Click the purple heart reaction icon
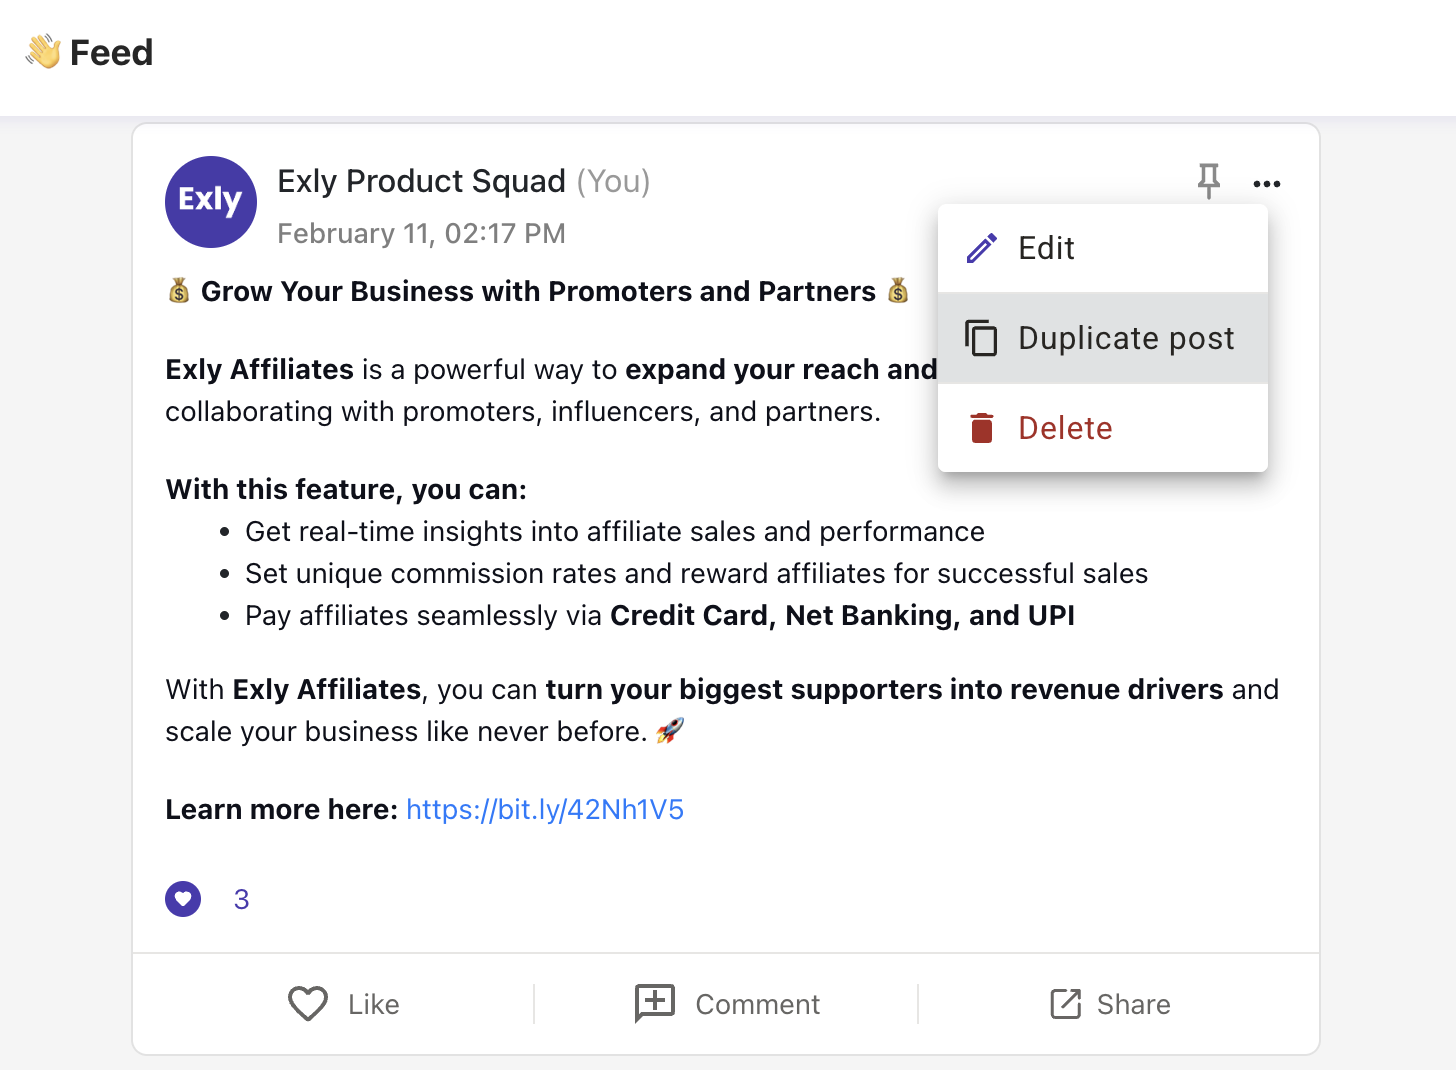 tap(183, 899)
